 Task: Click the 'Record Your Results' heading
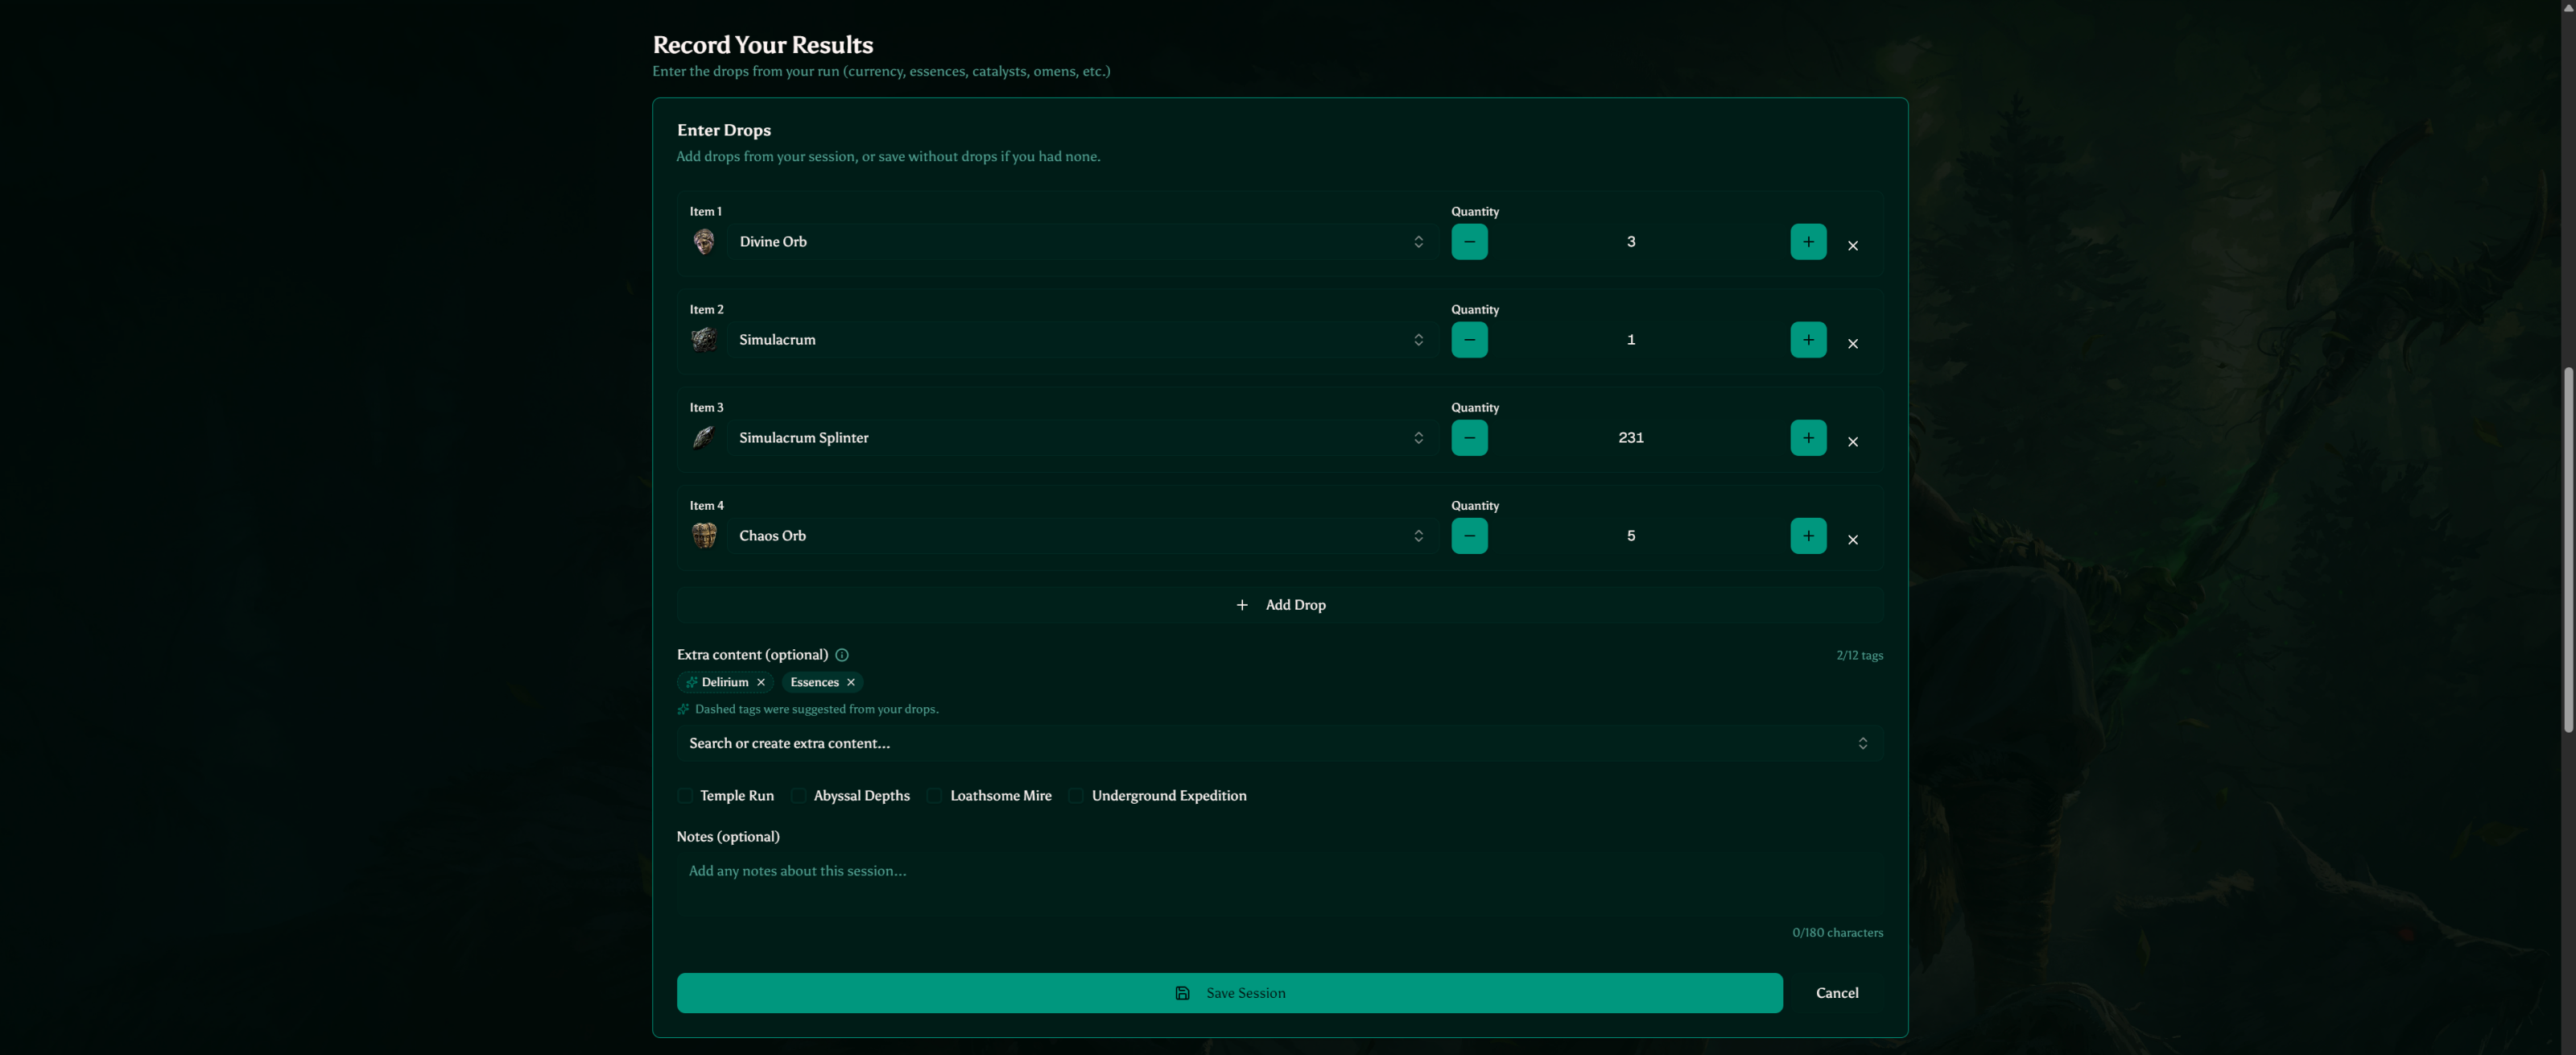(763, 45)
